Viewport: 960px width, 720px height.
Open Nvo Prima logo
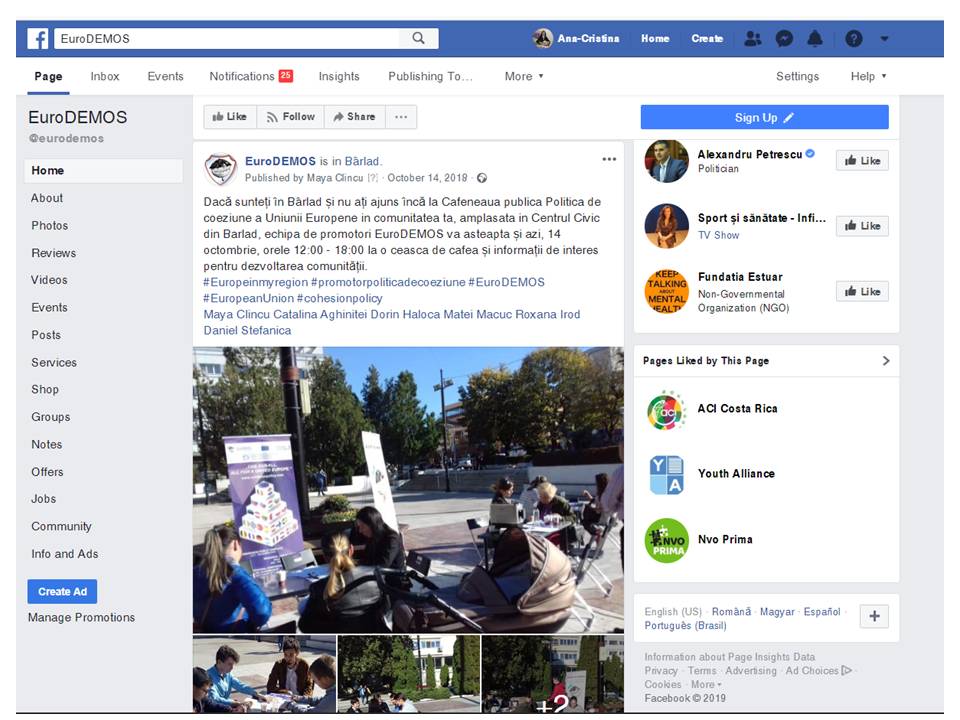point(667,541)
